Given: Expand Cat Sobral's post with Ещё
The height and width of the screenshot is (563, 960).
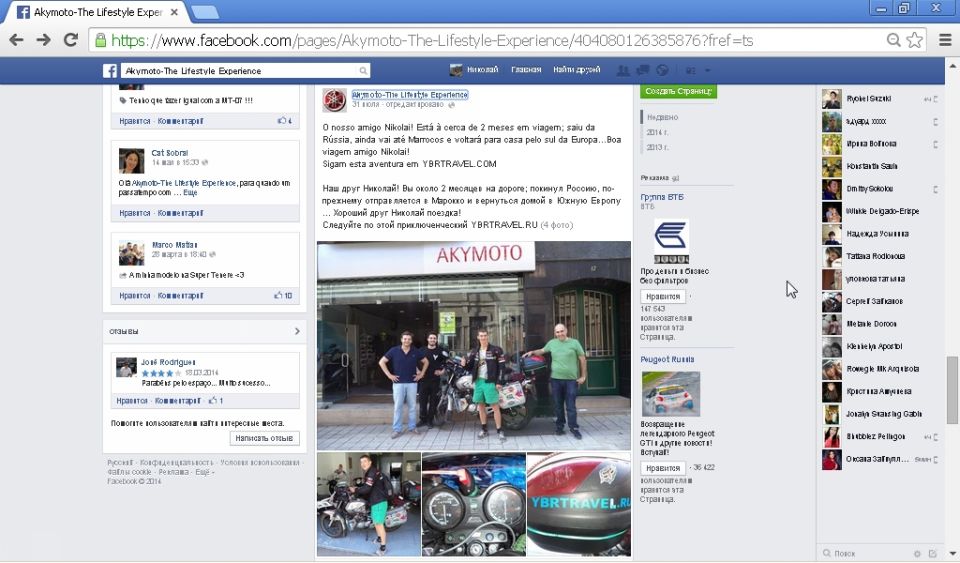Looking at the screenshot, I should (x=190, y=193).
